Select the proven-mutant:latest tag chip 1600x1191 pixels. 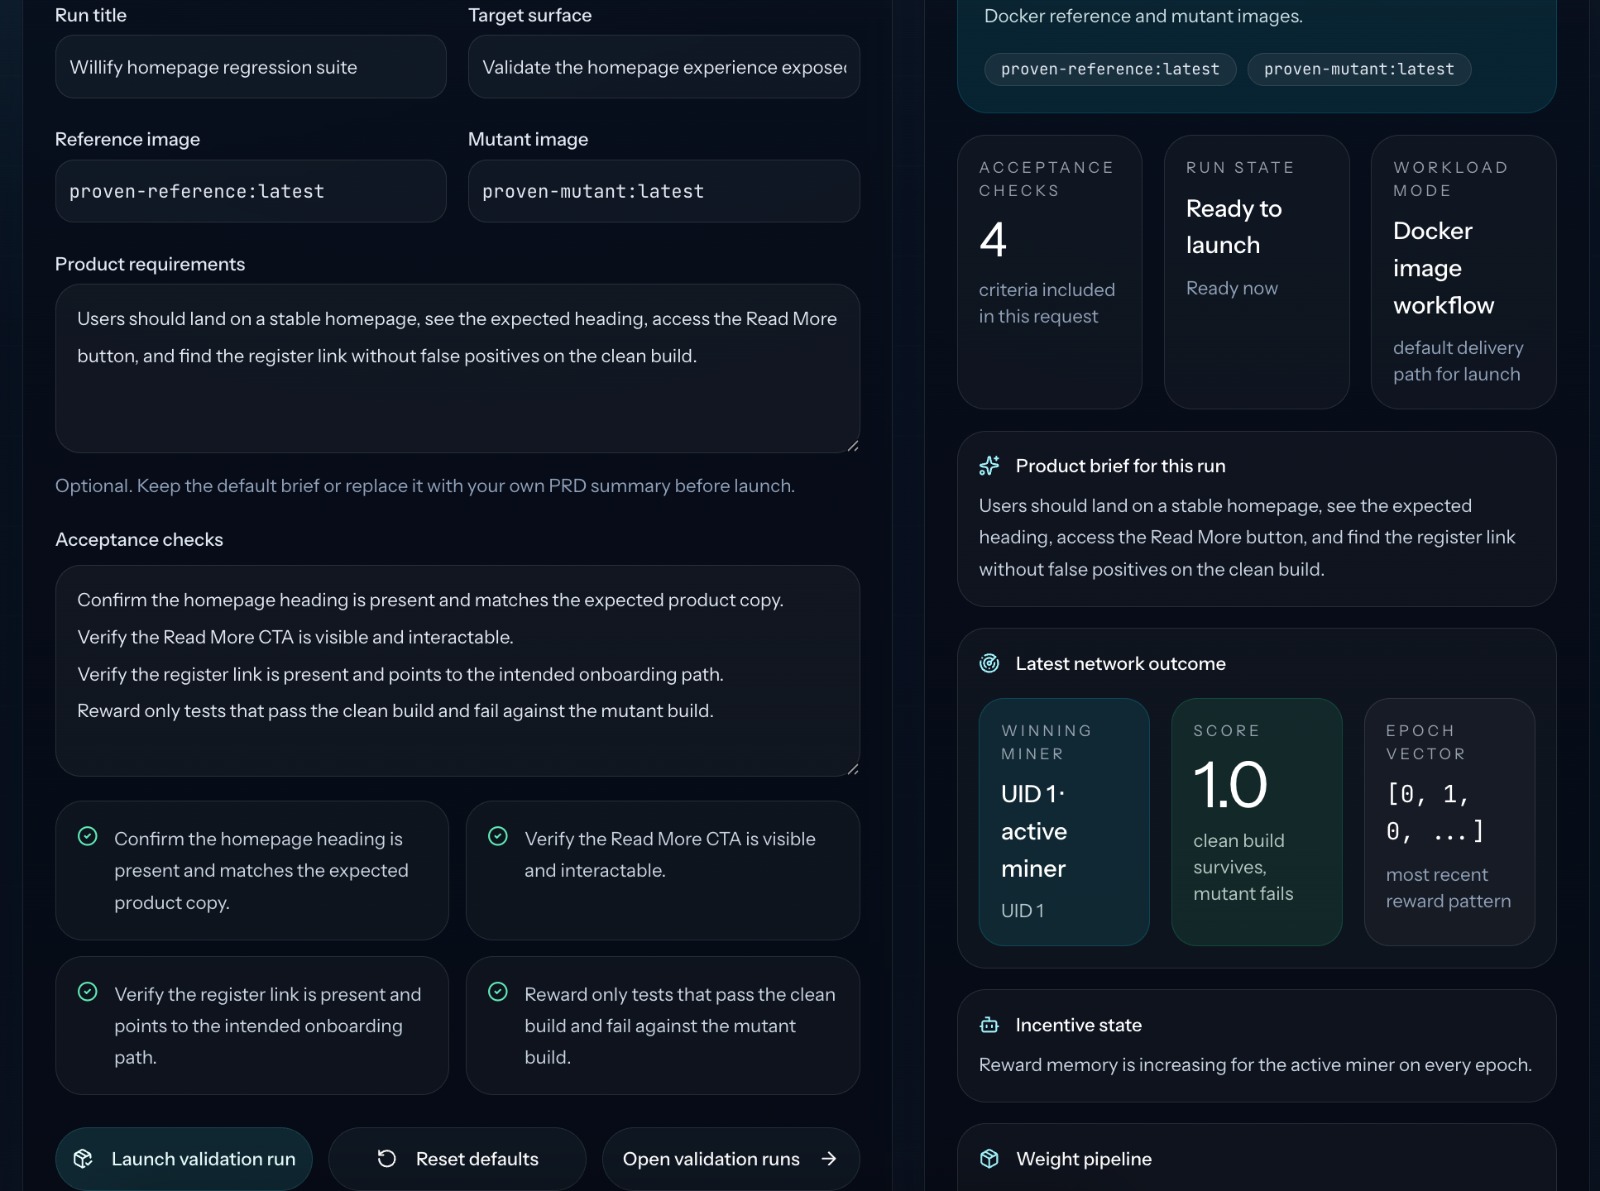1358,69
